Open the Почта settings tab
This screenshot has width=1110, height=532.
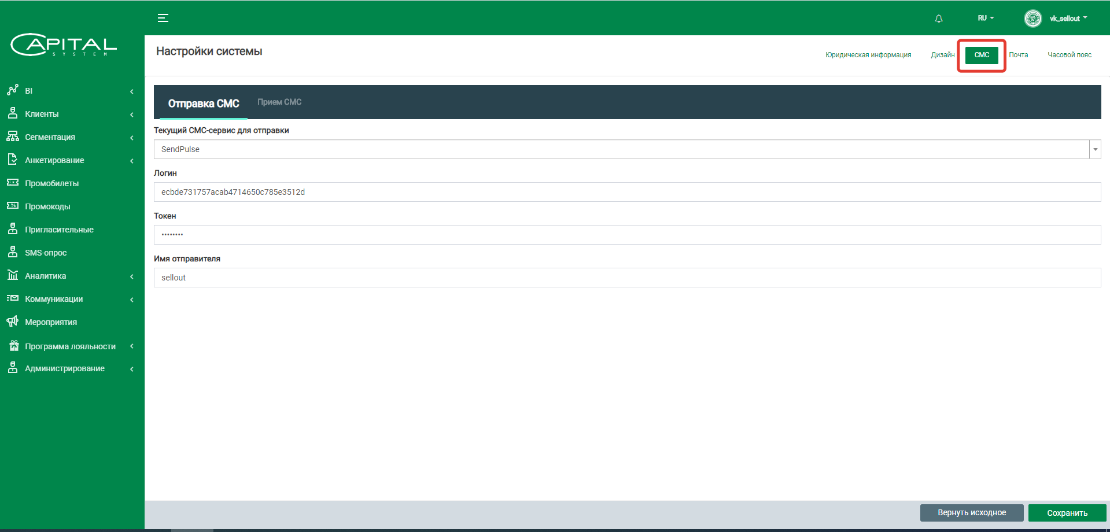click(x=1018, y=54)
